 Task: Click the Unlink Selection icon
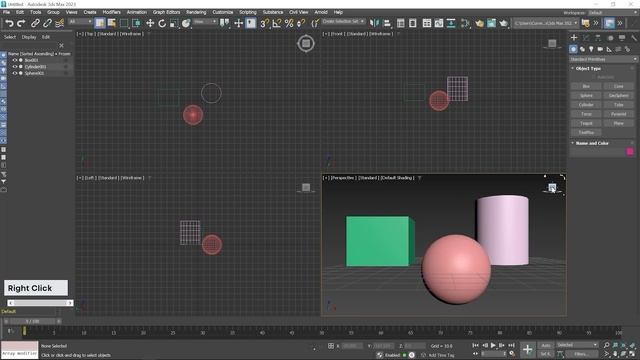click(x=47, y=23)
